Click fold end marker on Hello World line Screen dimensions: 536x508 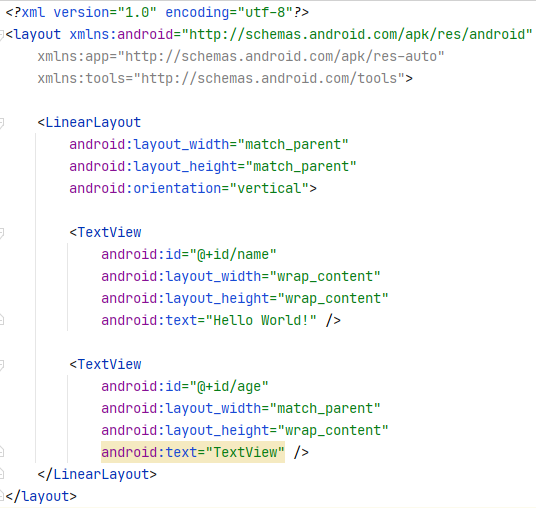tap(1, 320)
